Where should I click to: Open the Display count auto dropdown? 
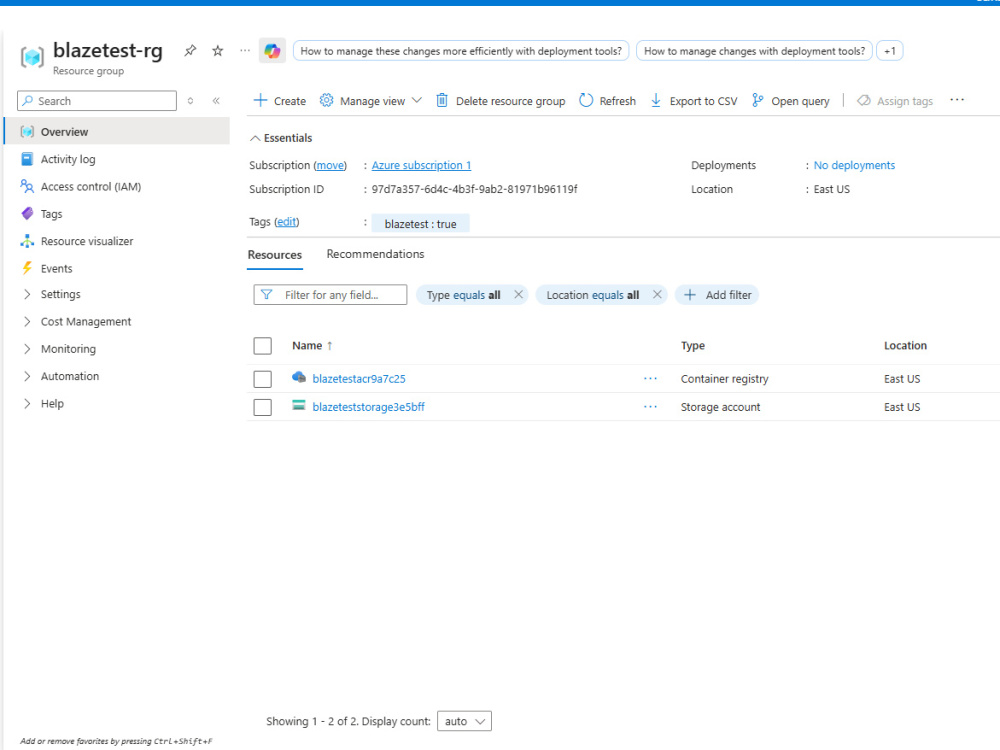click(464, 721)
